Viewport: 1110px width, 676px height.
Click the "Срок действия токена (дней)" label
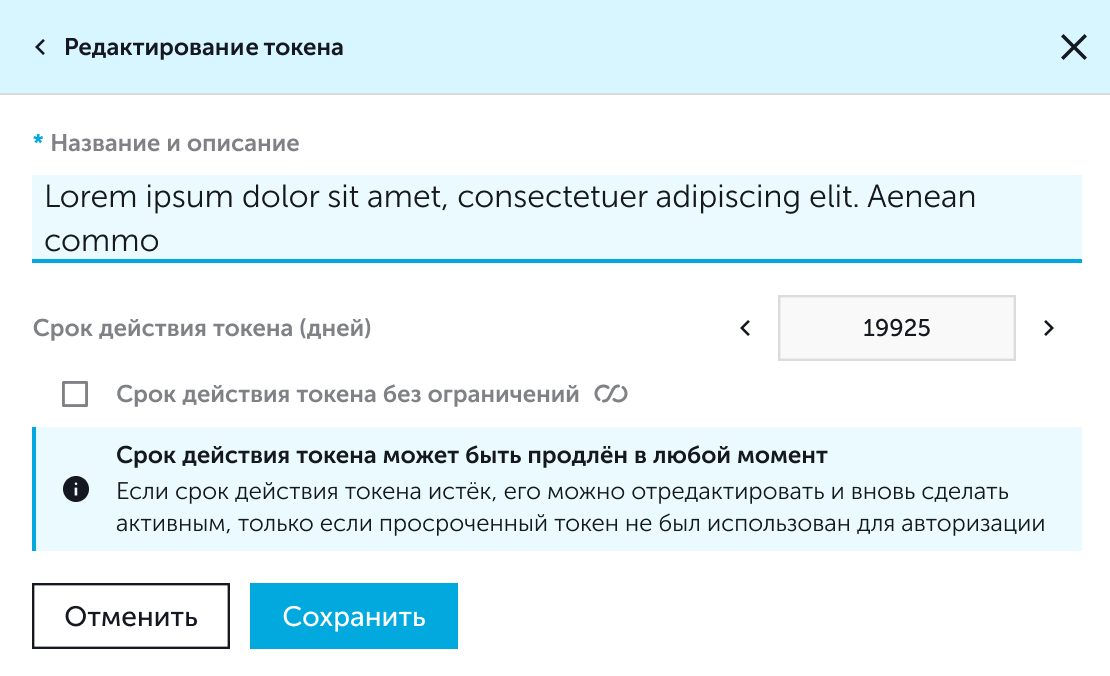coord(202,328)
